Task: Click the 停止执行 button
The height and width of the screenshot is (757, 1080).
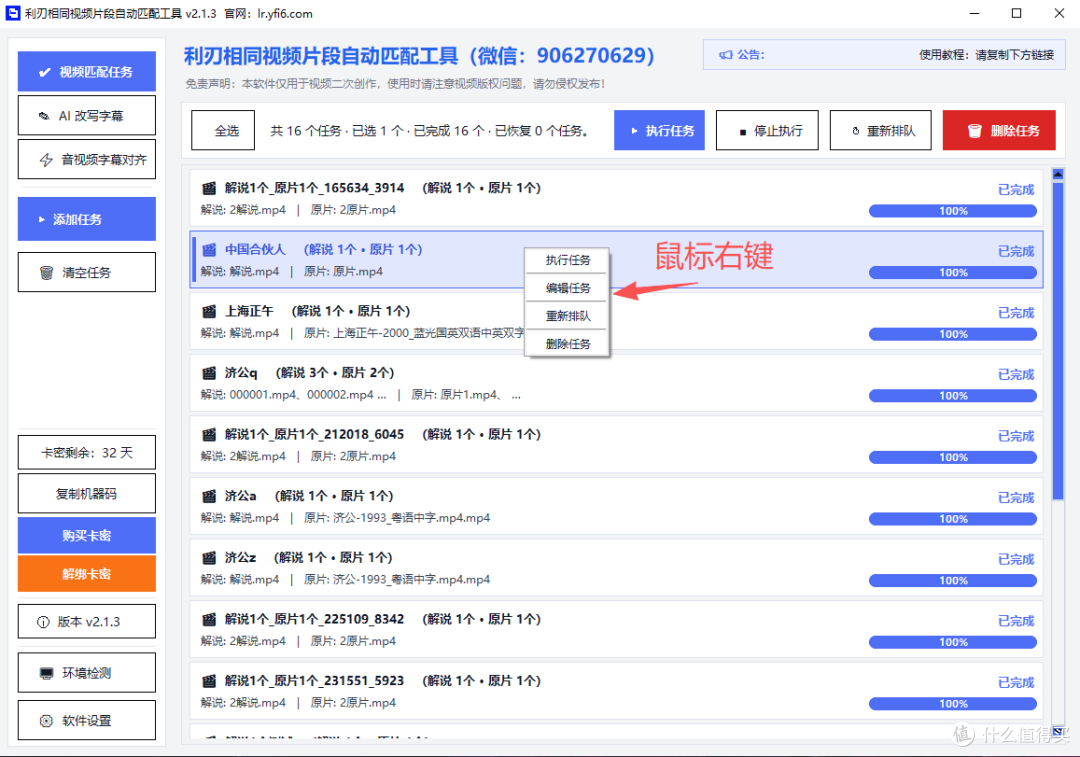Action: 767,130
